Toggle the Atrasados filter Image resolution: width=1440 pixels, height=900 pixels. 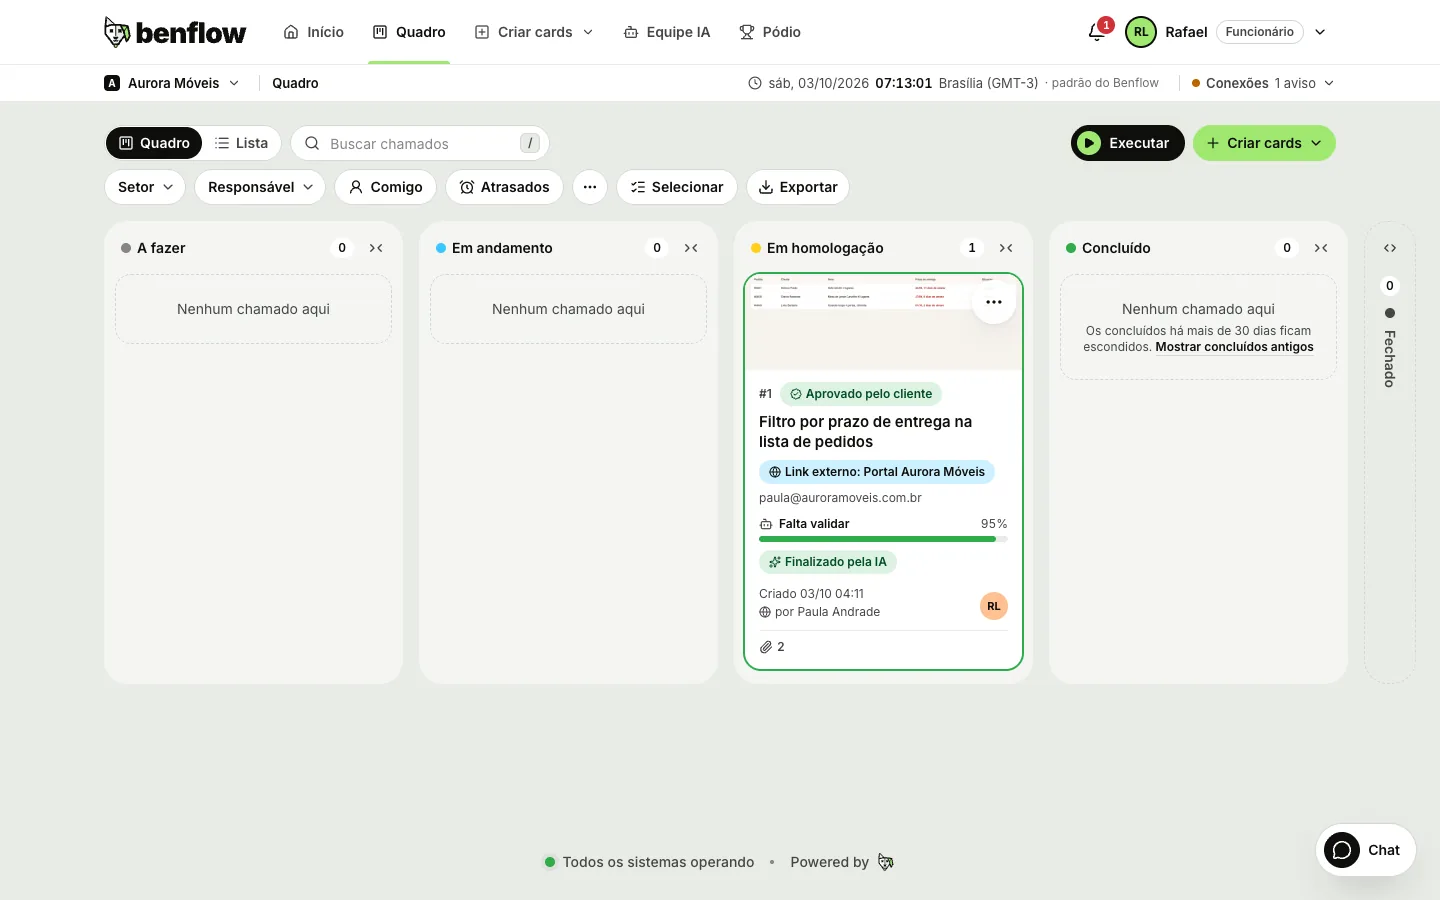tap(504, 187)
